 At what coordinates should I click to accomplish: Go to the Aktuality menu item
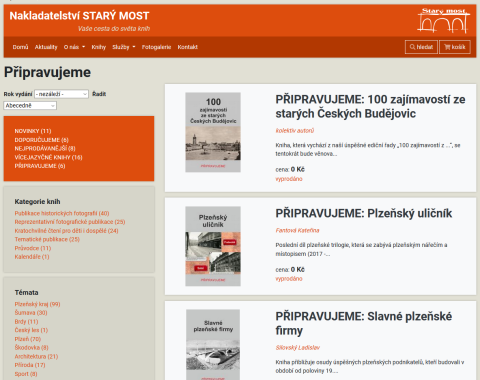pyautogui.click(x=46, y=47)
